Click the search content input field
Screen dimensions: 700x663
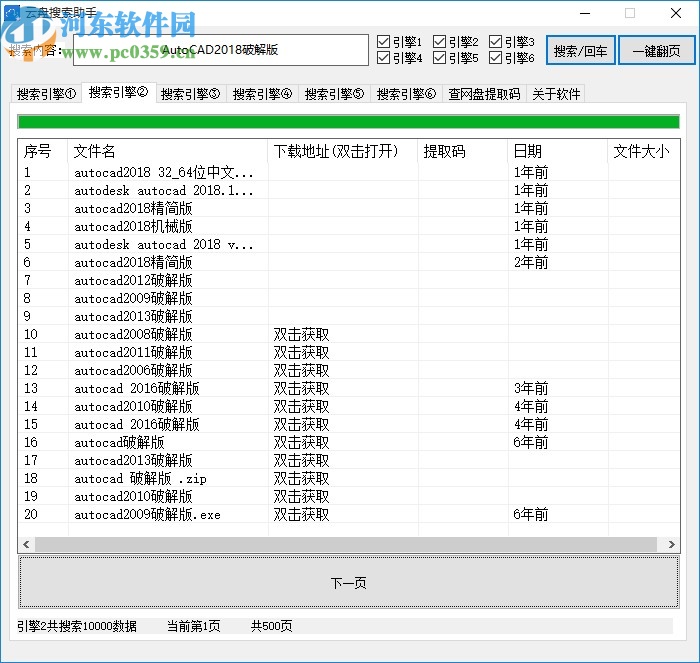click(x=221, y=50)
